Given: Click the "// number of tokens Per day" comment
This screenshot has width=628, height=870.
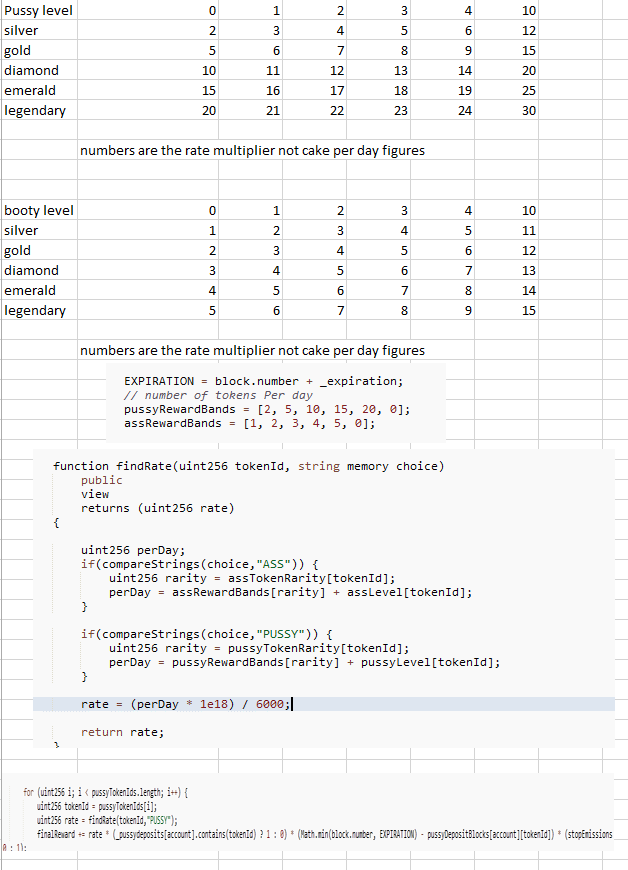Looking at the screenshot, I should [218, 395].
